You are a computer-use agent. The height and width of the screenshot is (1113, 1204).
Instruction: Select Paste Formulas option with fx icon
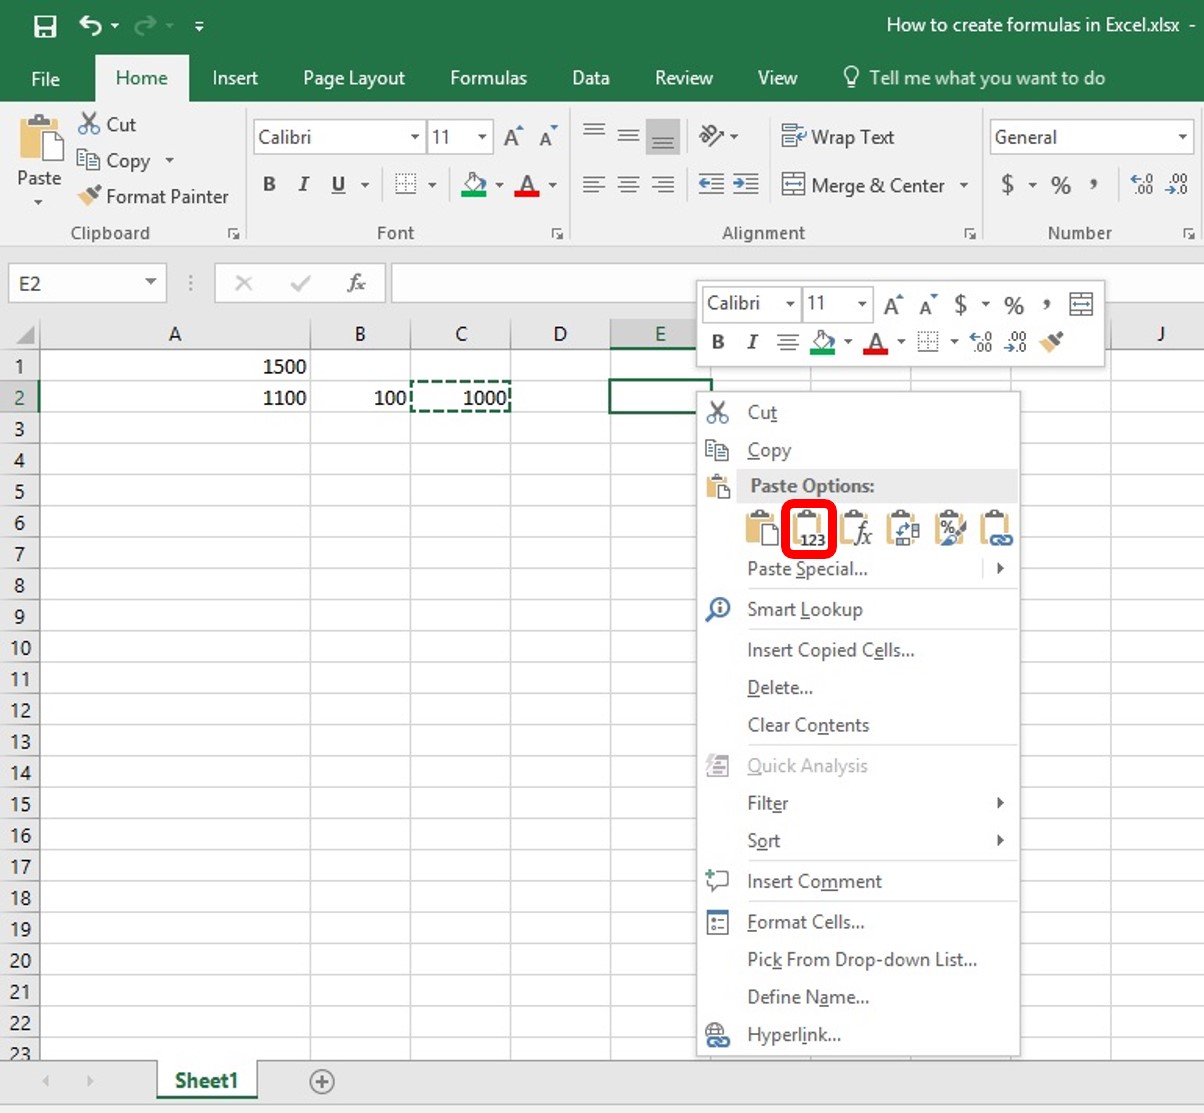tap(857, 528)
